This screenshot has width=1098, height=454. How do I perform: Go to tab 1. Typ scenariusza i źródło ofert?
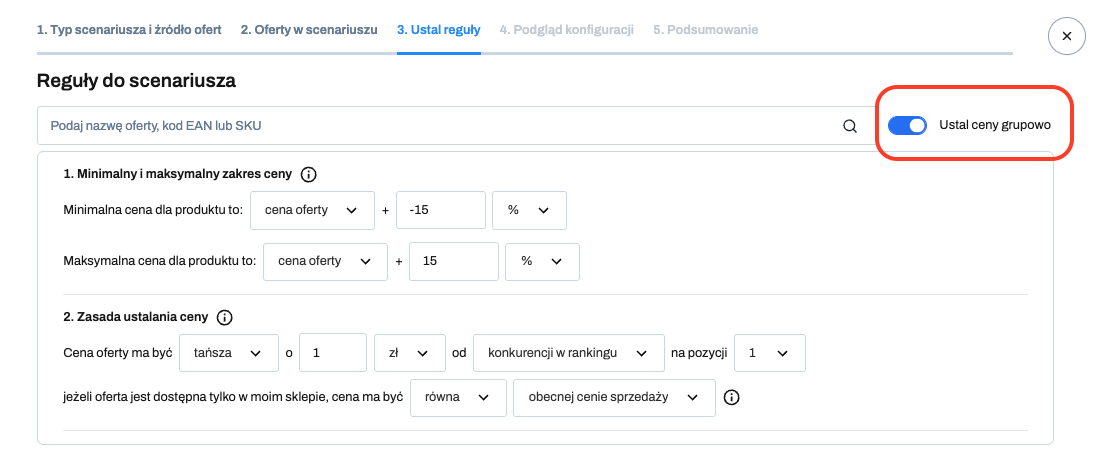click(x=129, y=30)
